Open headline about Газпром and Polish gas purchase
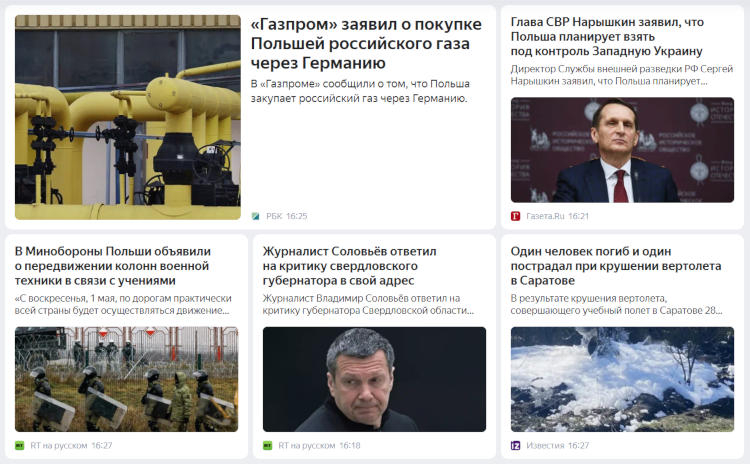750x464 pixels. click(x=366, y=44)
